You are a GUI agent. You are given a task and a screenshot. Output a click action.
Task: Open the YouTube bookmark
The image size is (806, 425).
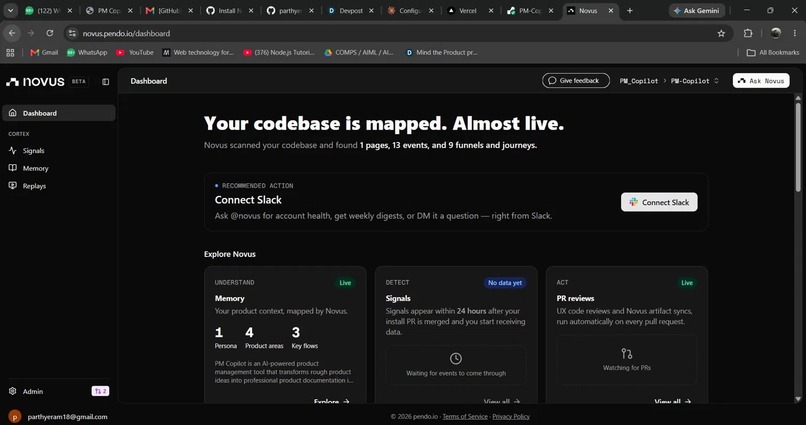tap(135, 52)
